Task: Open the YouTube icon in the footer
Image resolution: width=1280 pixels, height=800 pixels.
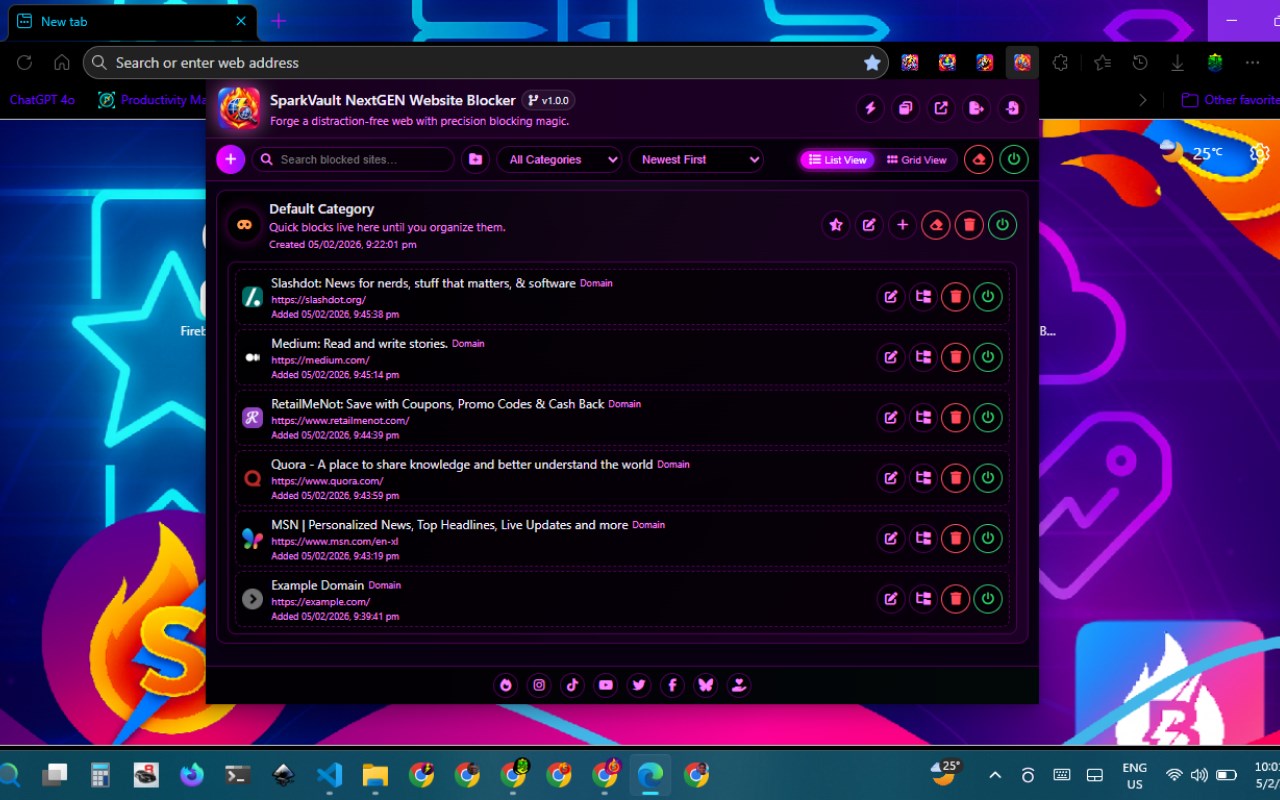Action: [605, 685]
